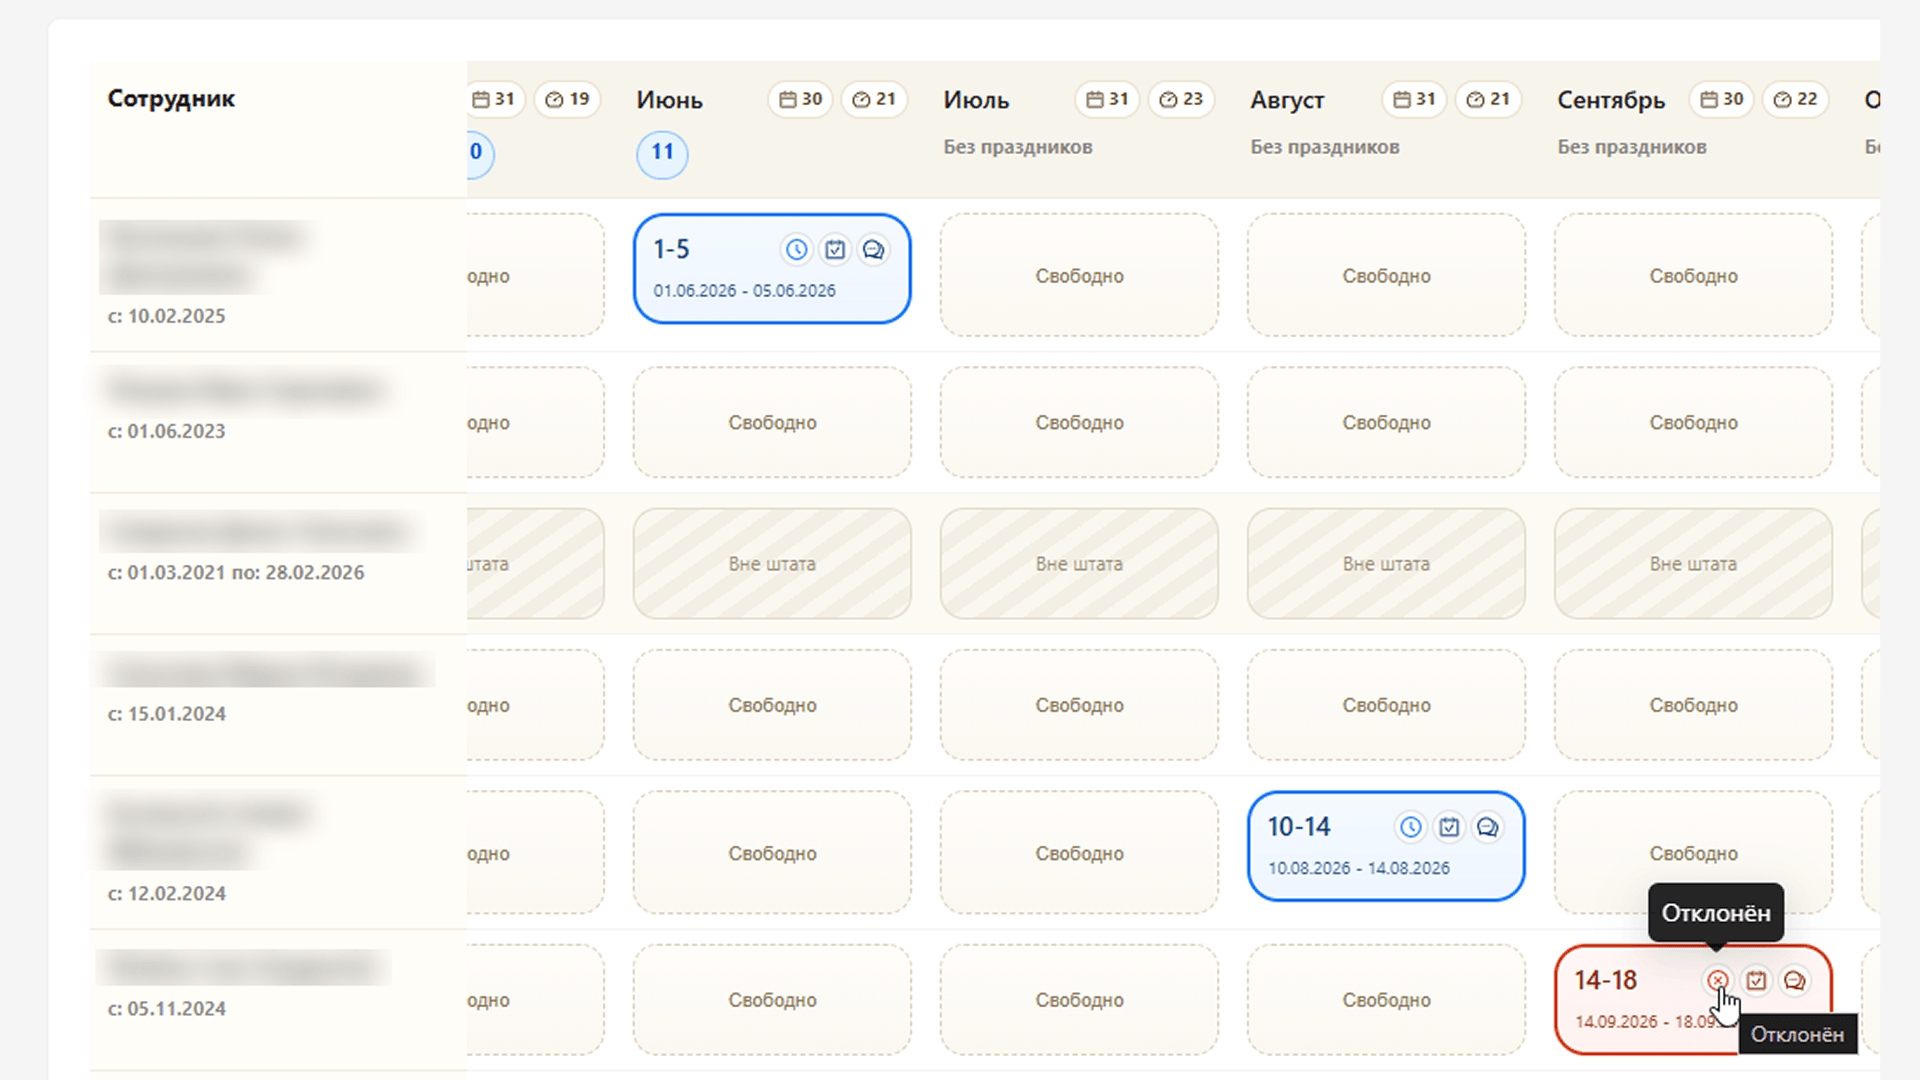Click 'Без праздников' under Август
The width and height of the screenshot is (1920, 1080).
point(1325,147)
